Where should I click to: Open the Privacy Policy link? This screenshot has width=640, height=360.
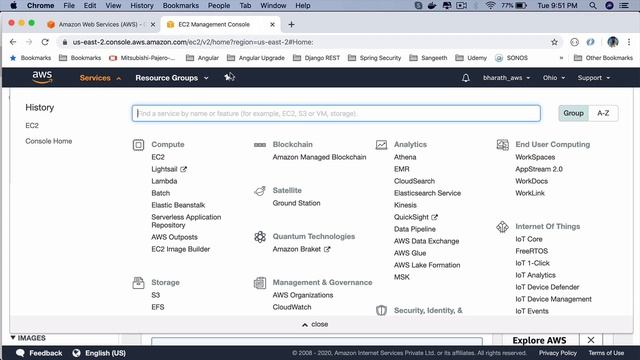coord(558,353)
